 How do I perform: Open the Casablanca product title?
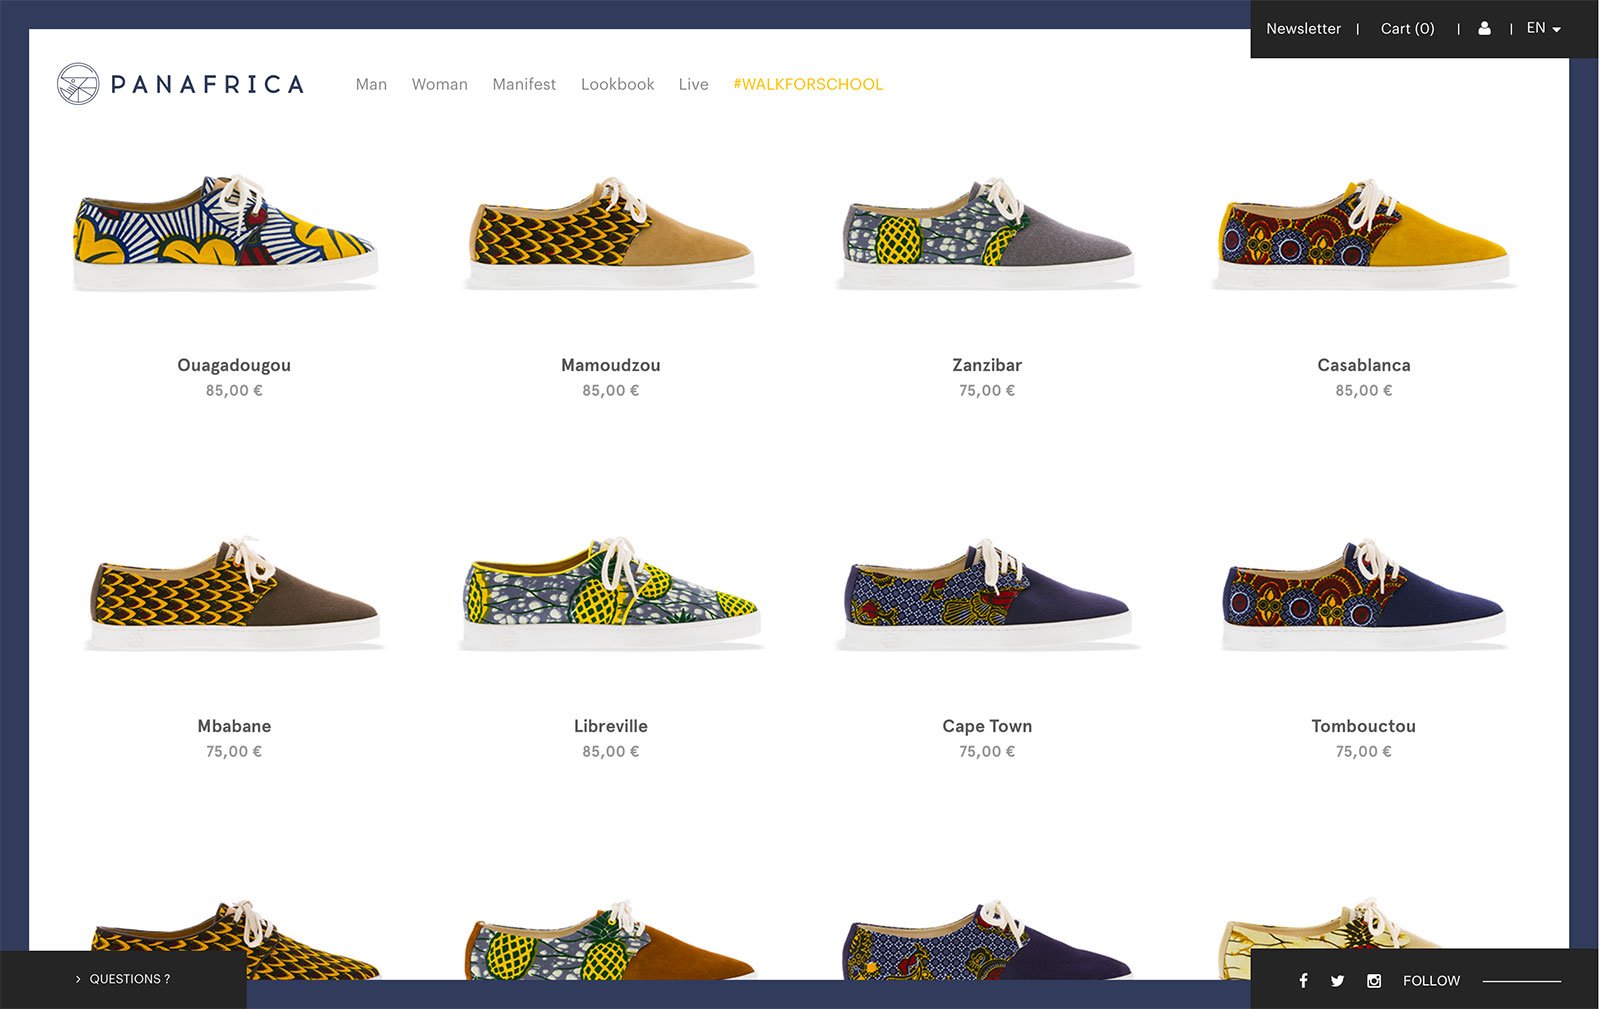click(x=1364, y=365)
